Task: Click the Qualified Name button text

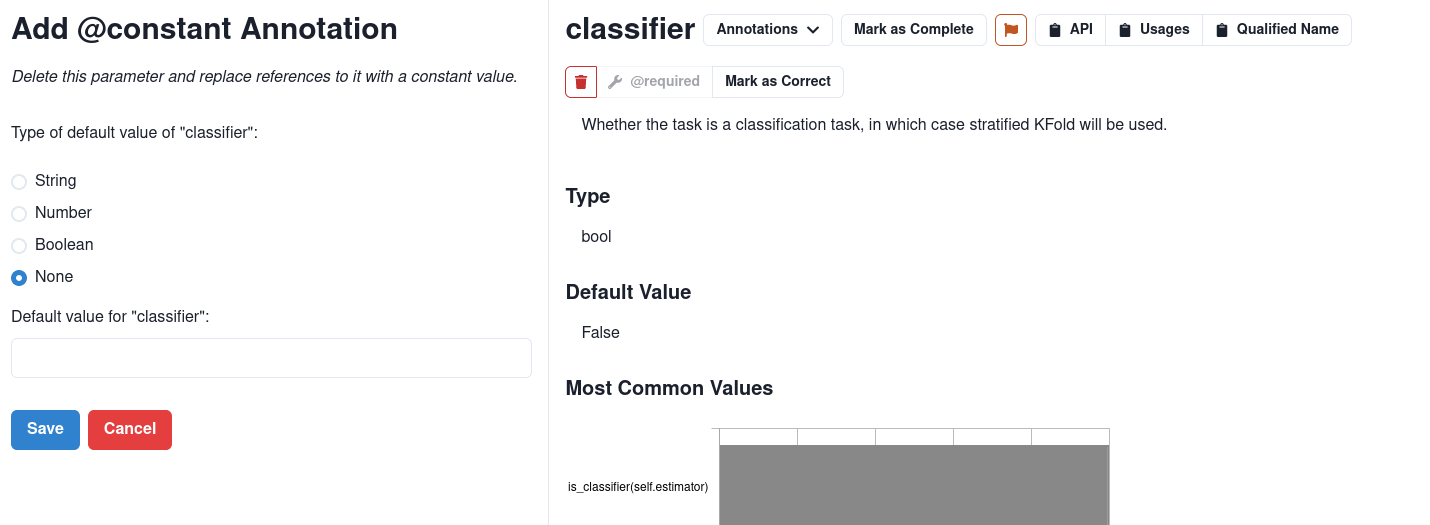Action: tap(1288, 30)
